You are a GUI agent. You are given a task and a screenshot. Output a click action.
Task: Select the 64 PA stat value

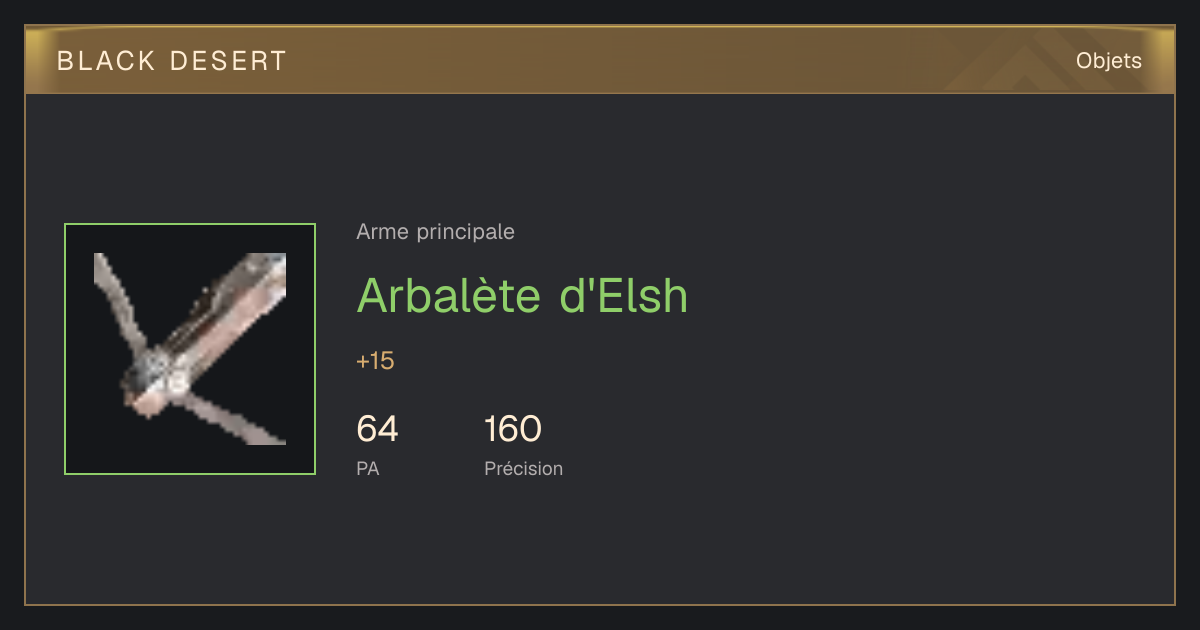point(377,429)
